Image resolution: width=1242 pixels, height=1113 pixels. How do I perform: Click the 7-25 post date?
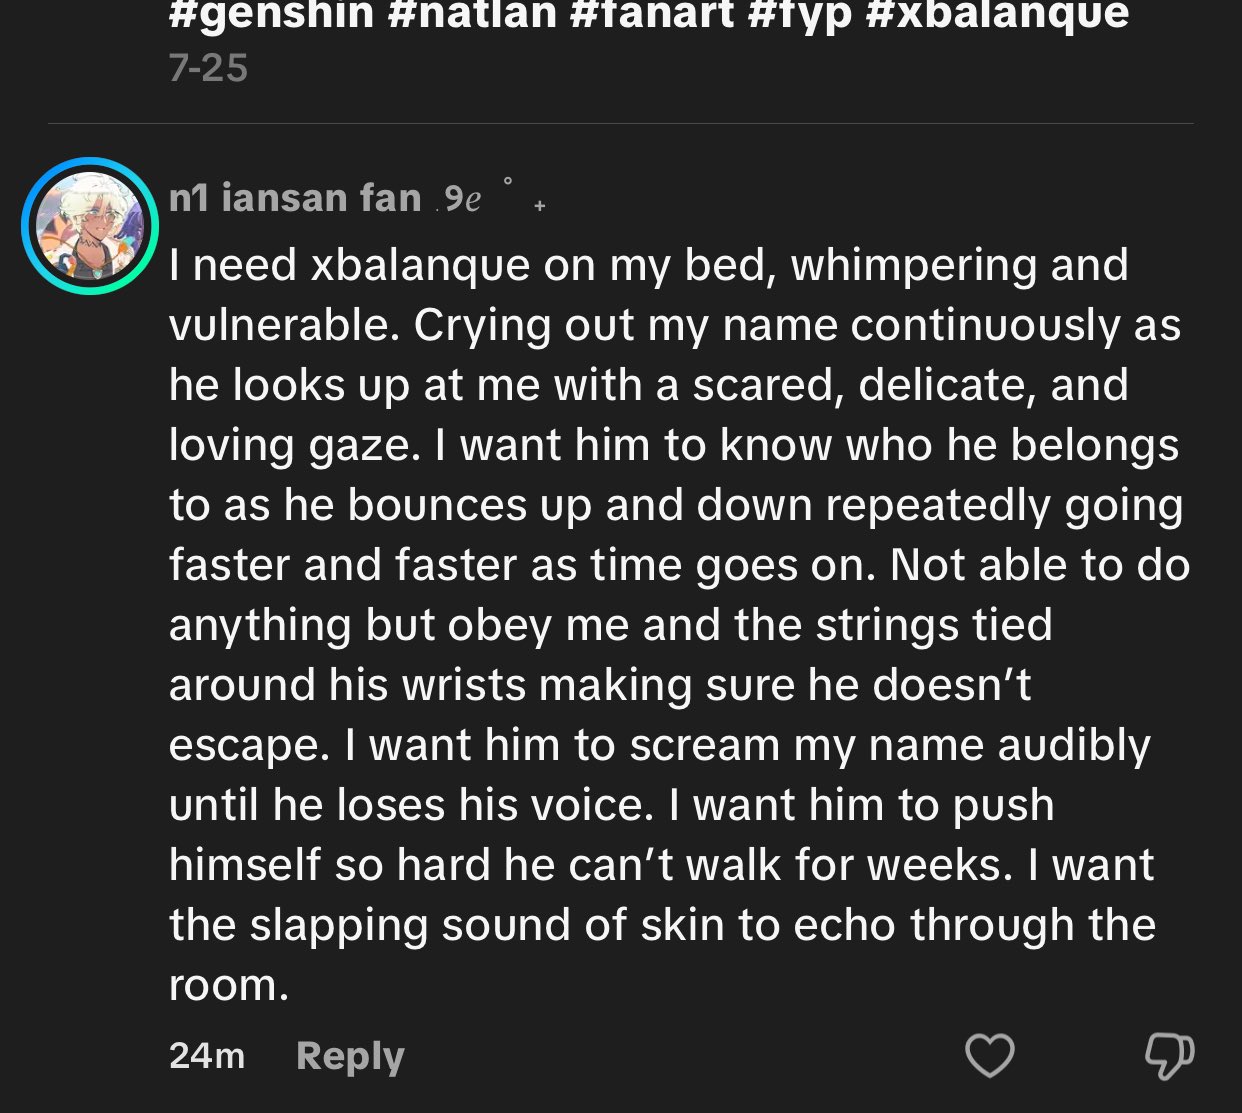[x=208, y=68]
